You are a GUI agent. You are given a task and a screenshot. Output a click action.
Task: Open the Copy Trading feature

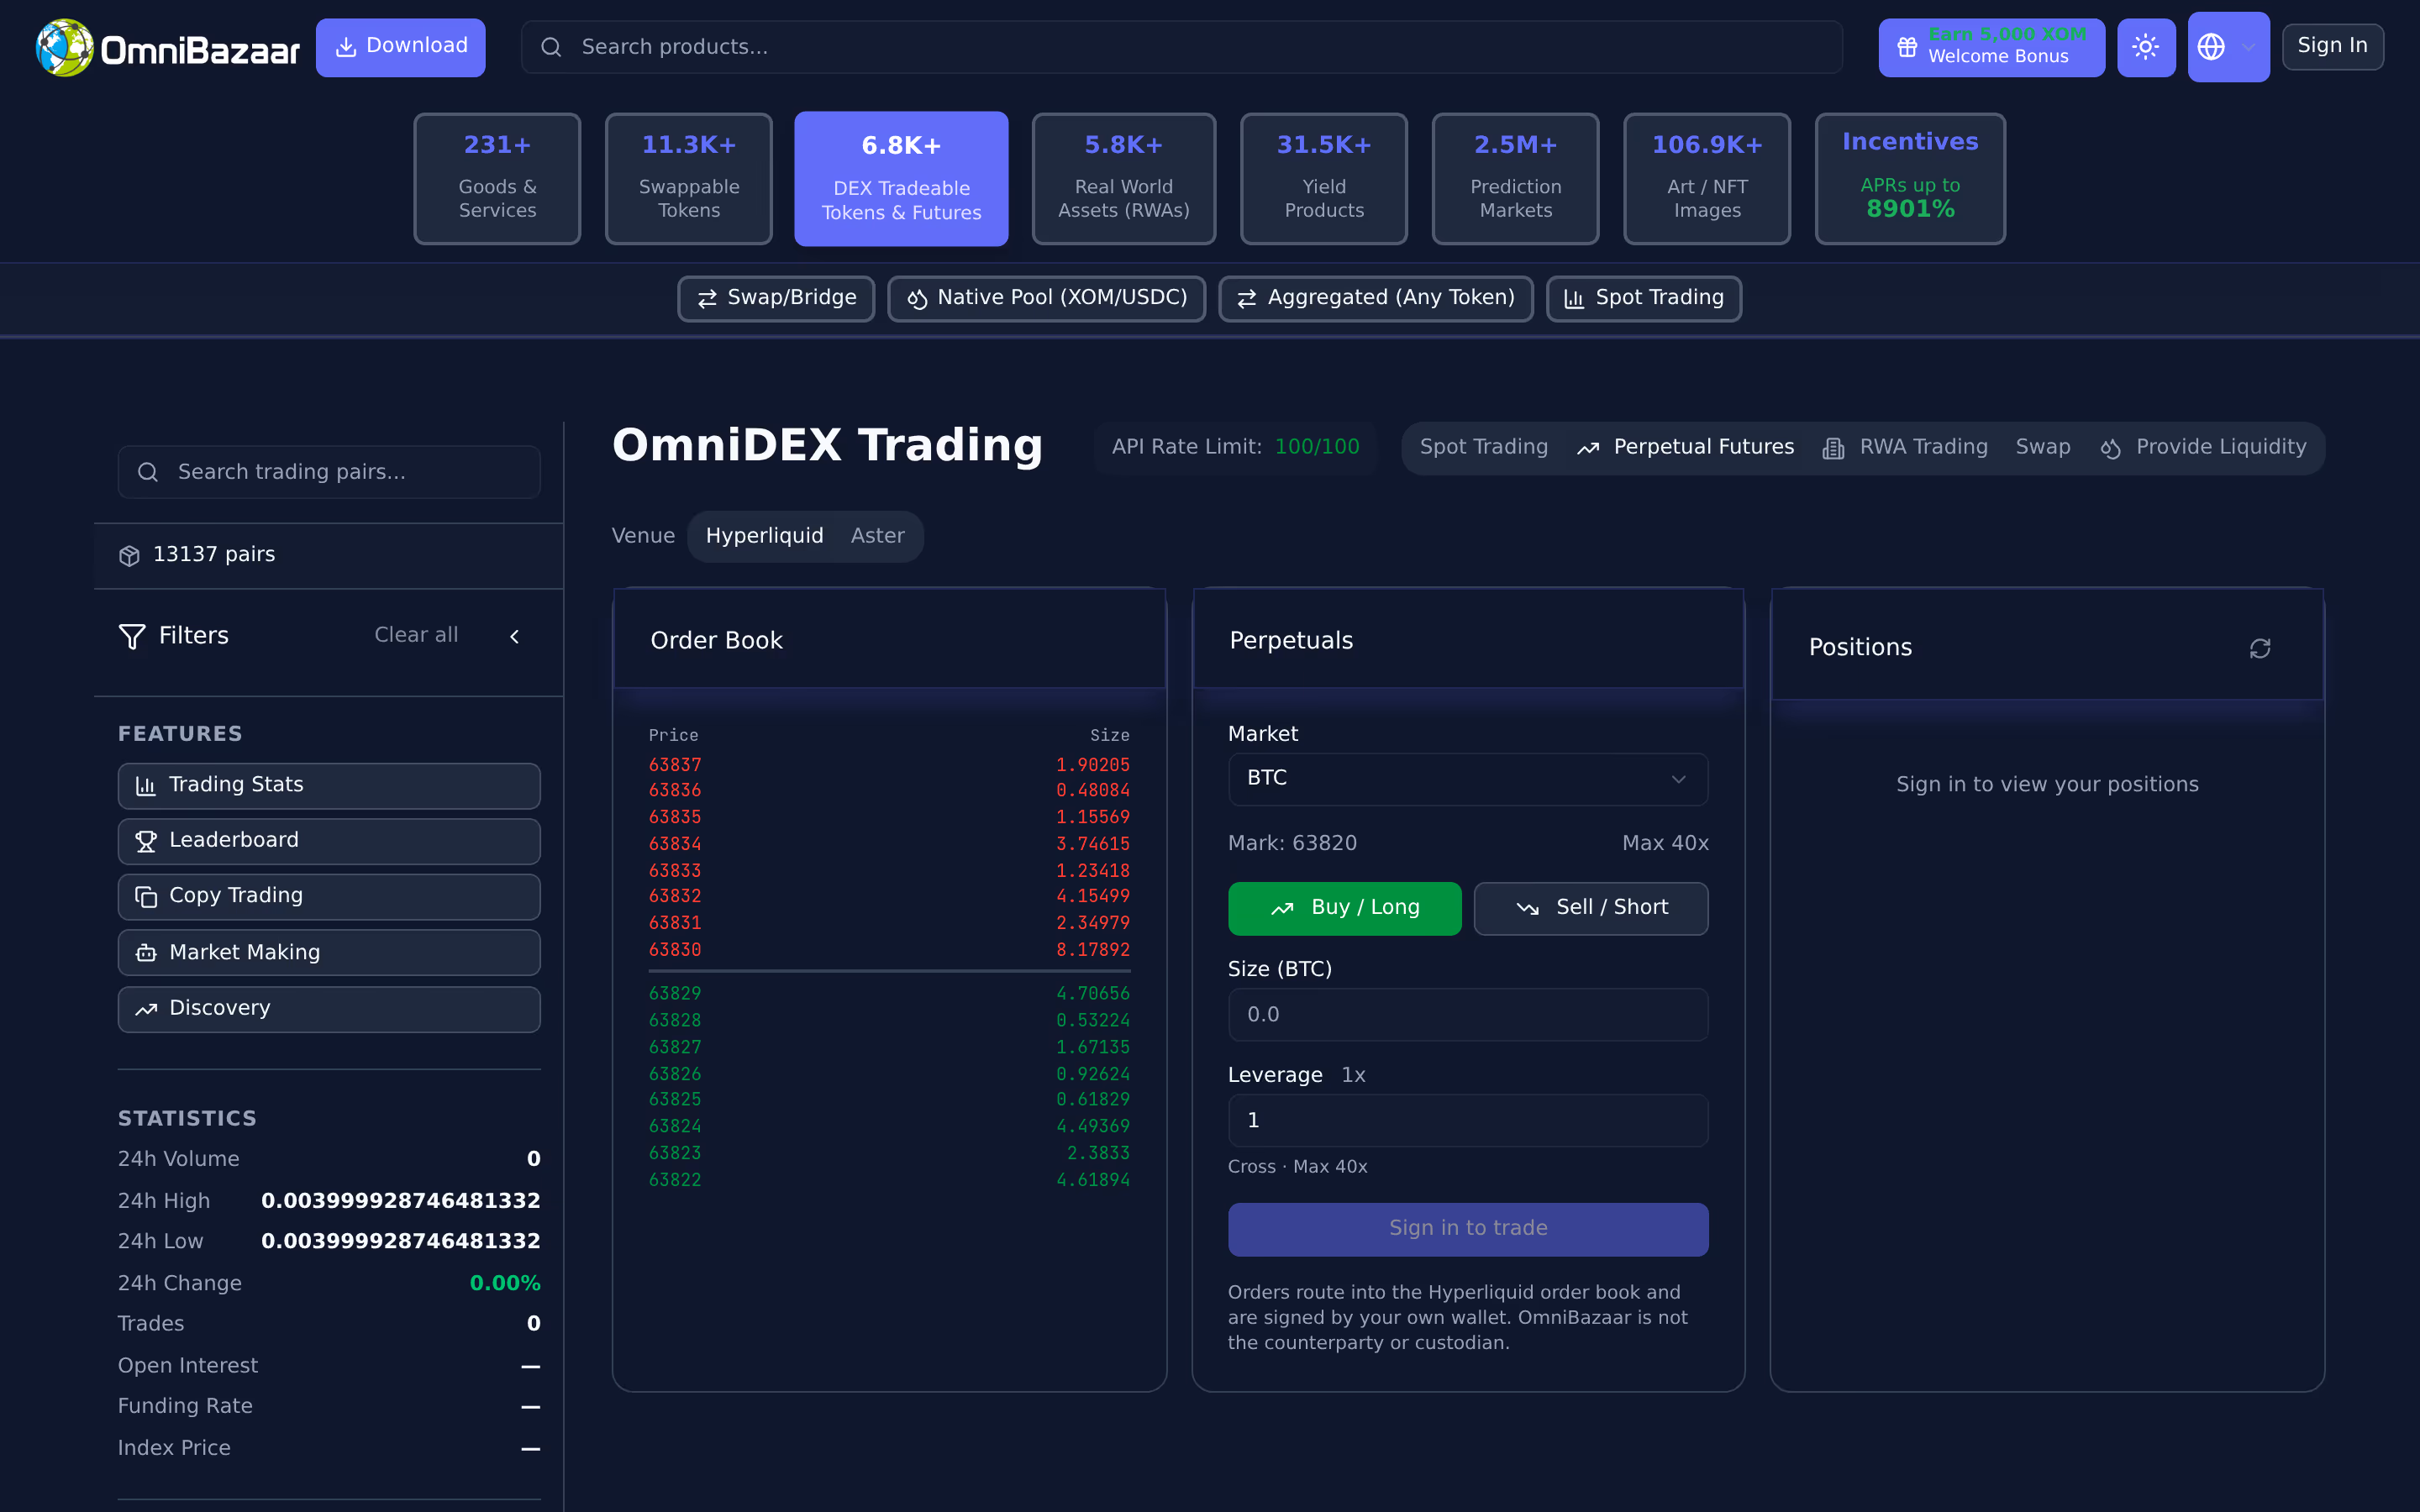click(x=329, y=897)
